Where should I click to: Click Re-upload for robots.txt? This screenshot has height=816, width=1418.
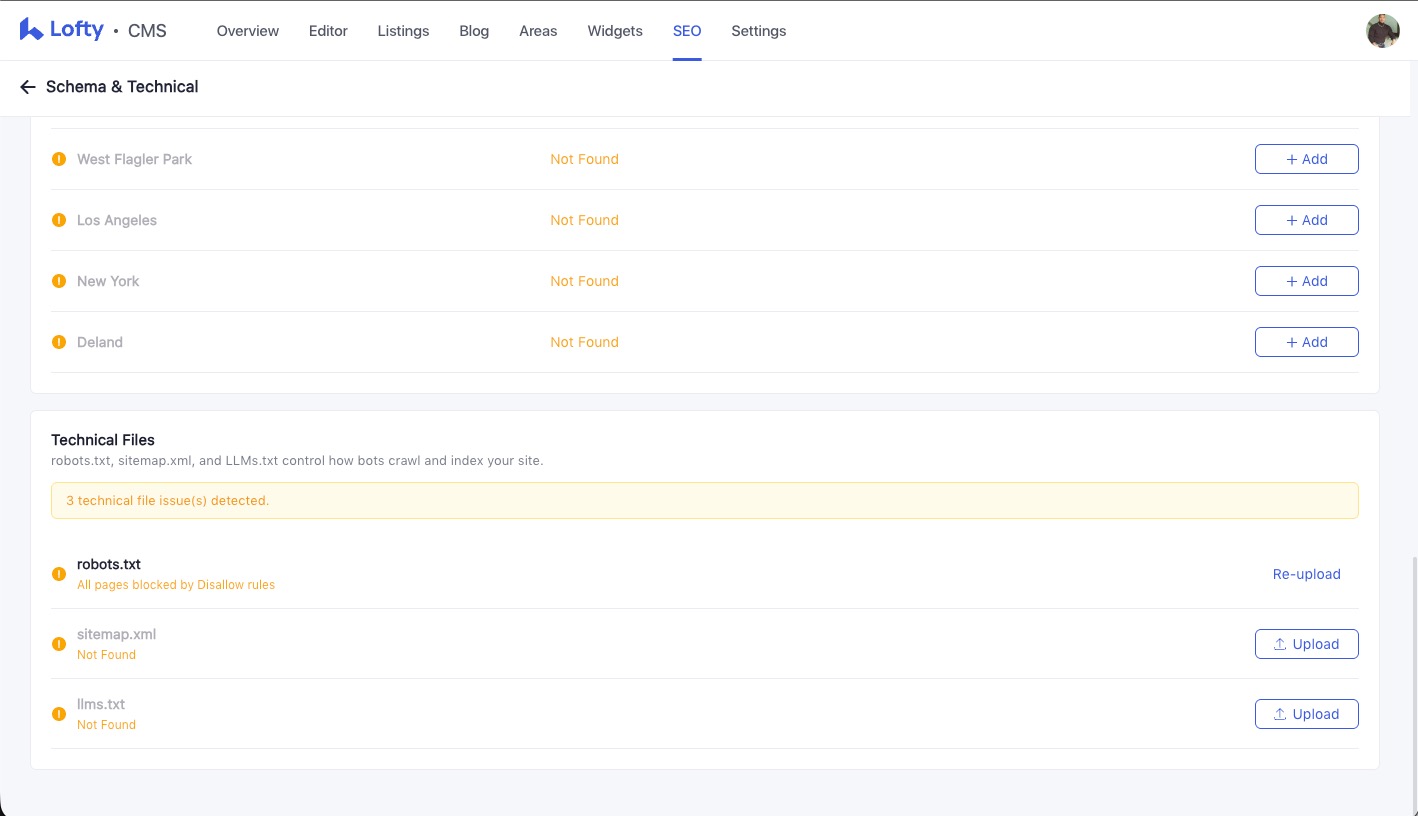[x=1306, y=574]
